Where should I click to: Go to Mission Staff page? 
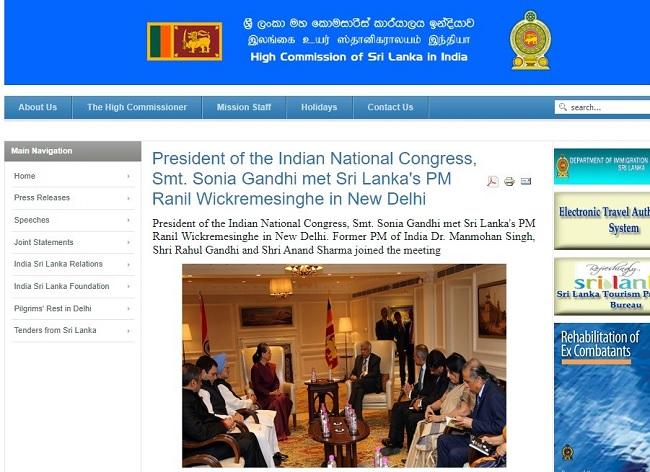click(244, 107)
